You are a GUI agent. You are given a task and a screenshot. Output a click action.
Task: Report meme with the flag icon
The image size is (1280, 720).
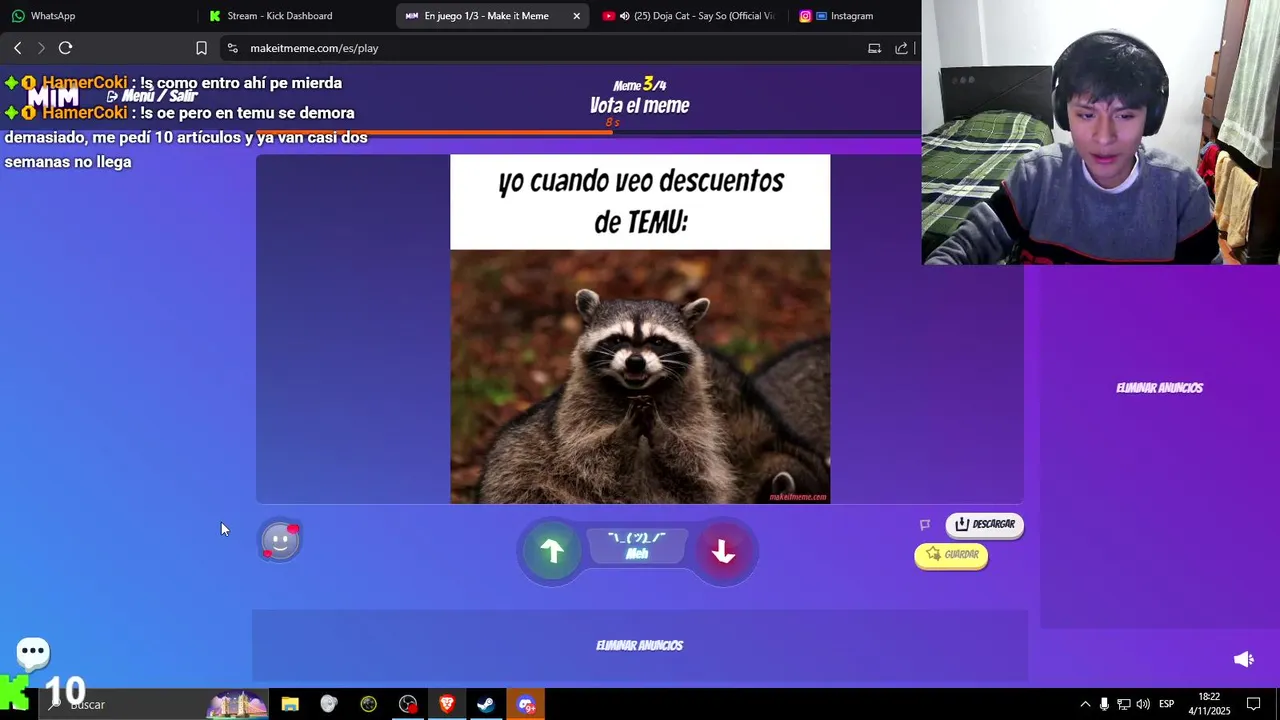pos(925,524)
